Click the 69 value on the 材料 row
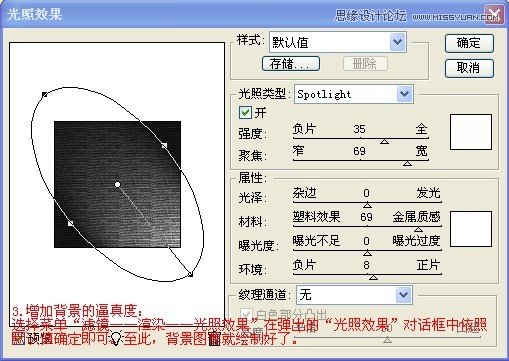Viewport: 509px width, 361px height. 366,217
